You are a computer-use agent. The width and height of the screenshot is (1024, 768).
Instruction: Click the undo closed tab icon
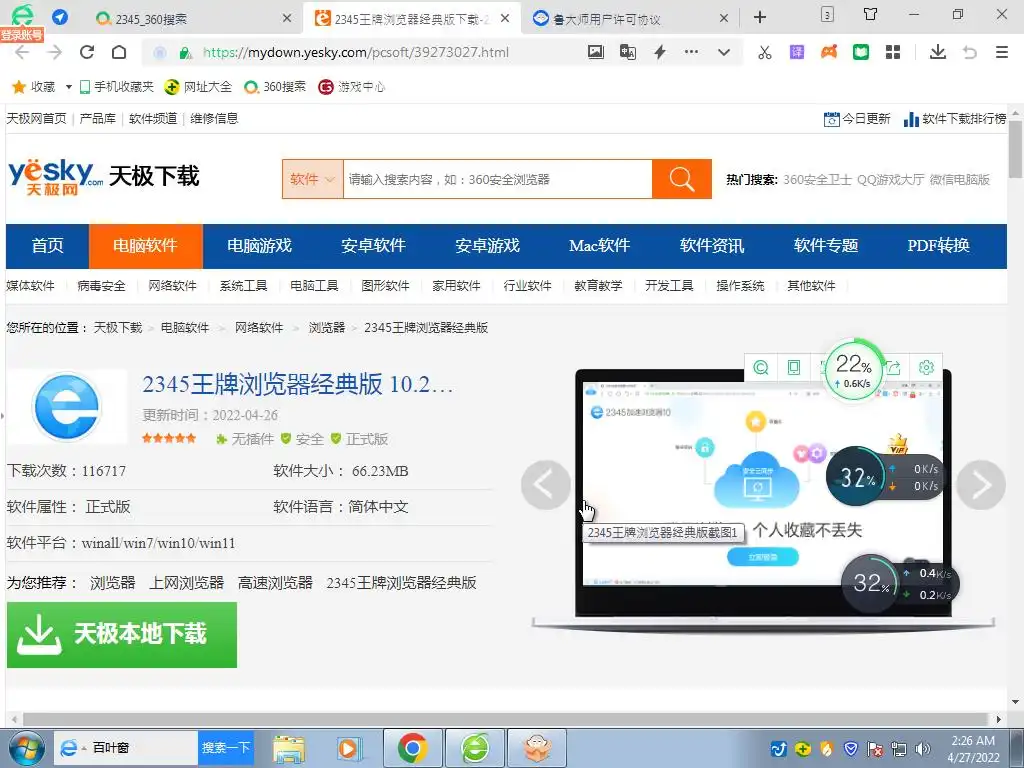(970, 52)
